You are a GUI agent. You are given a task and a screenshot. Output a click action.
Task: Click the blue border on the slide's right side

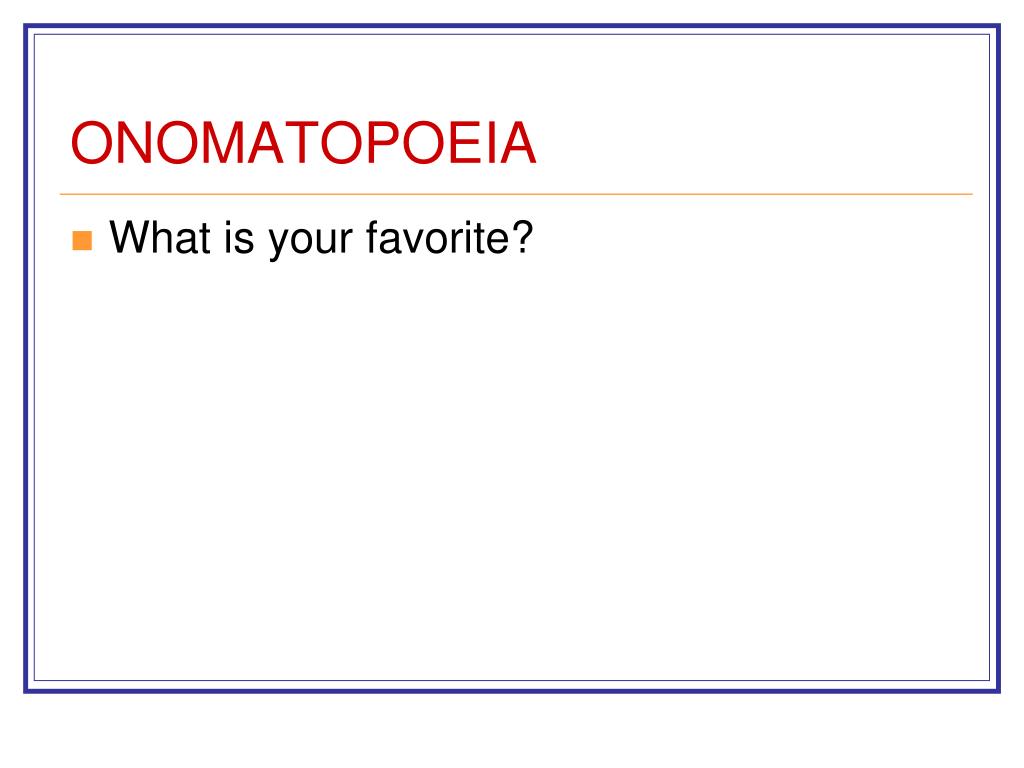click(x=998, y=359)
